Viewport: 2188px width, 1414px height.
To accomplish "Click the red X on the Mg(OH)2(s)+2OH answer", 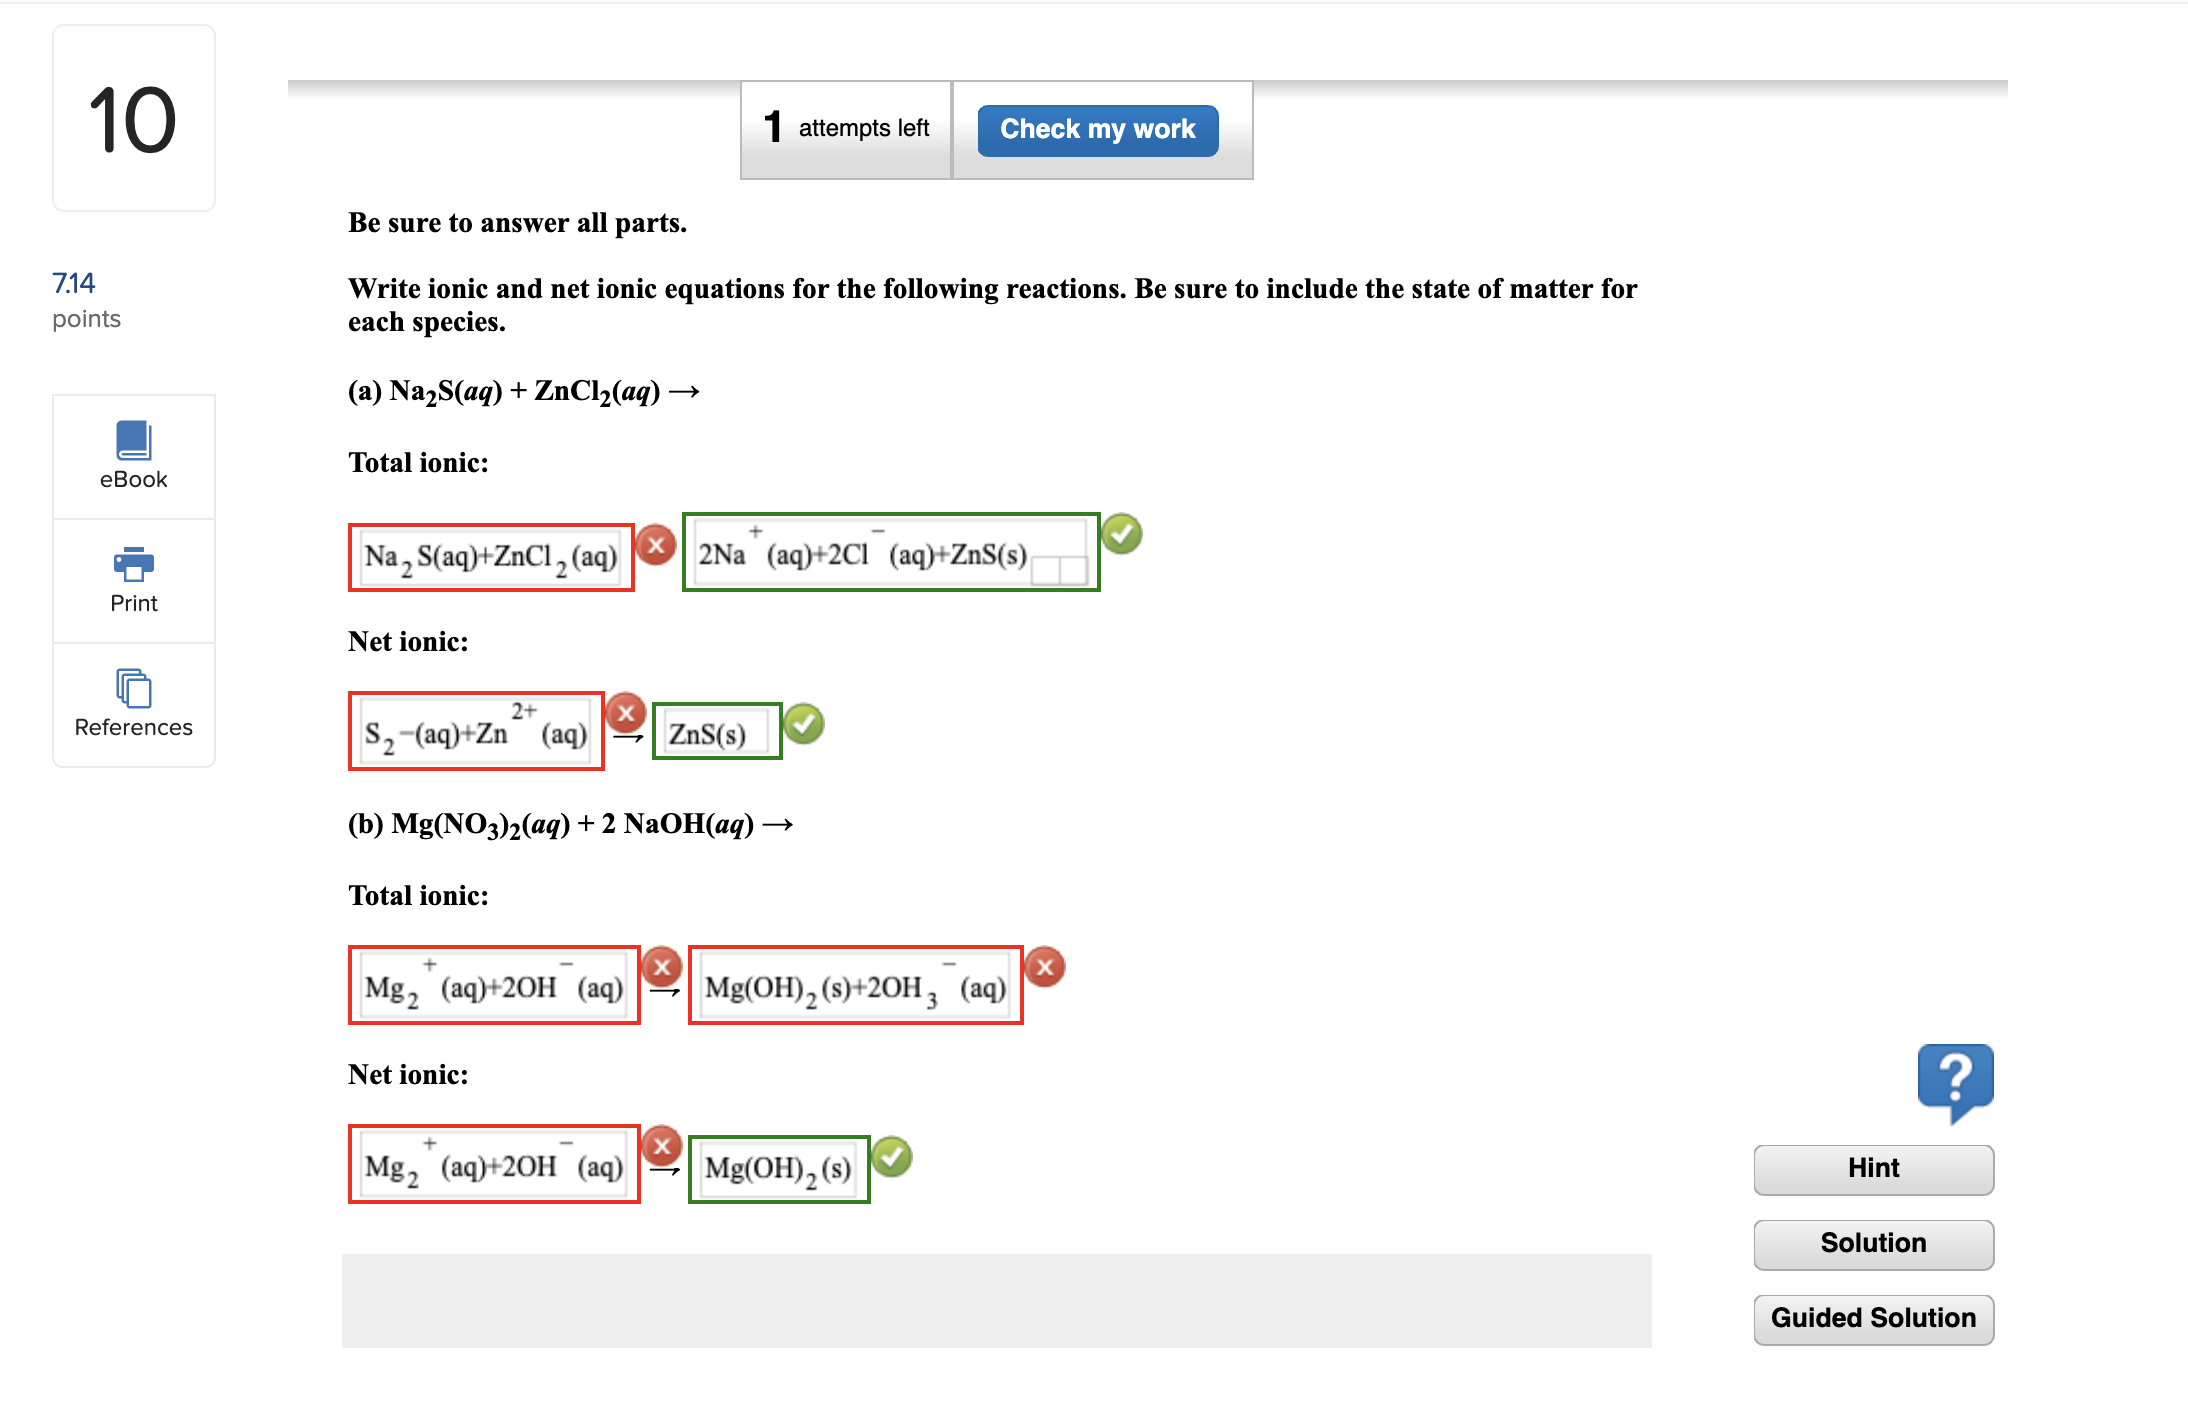I will point(1044,966).
